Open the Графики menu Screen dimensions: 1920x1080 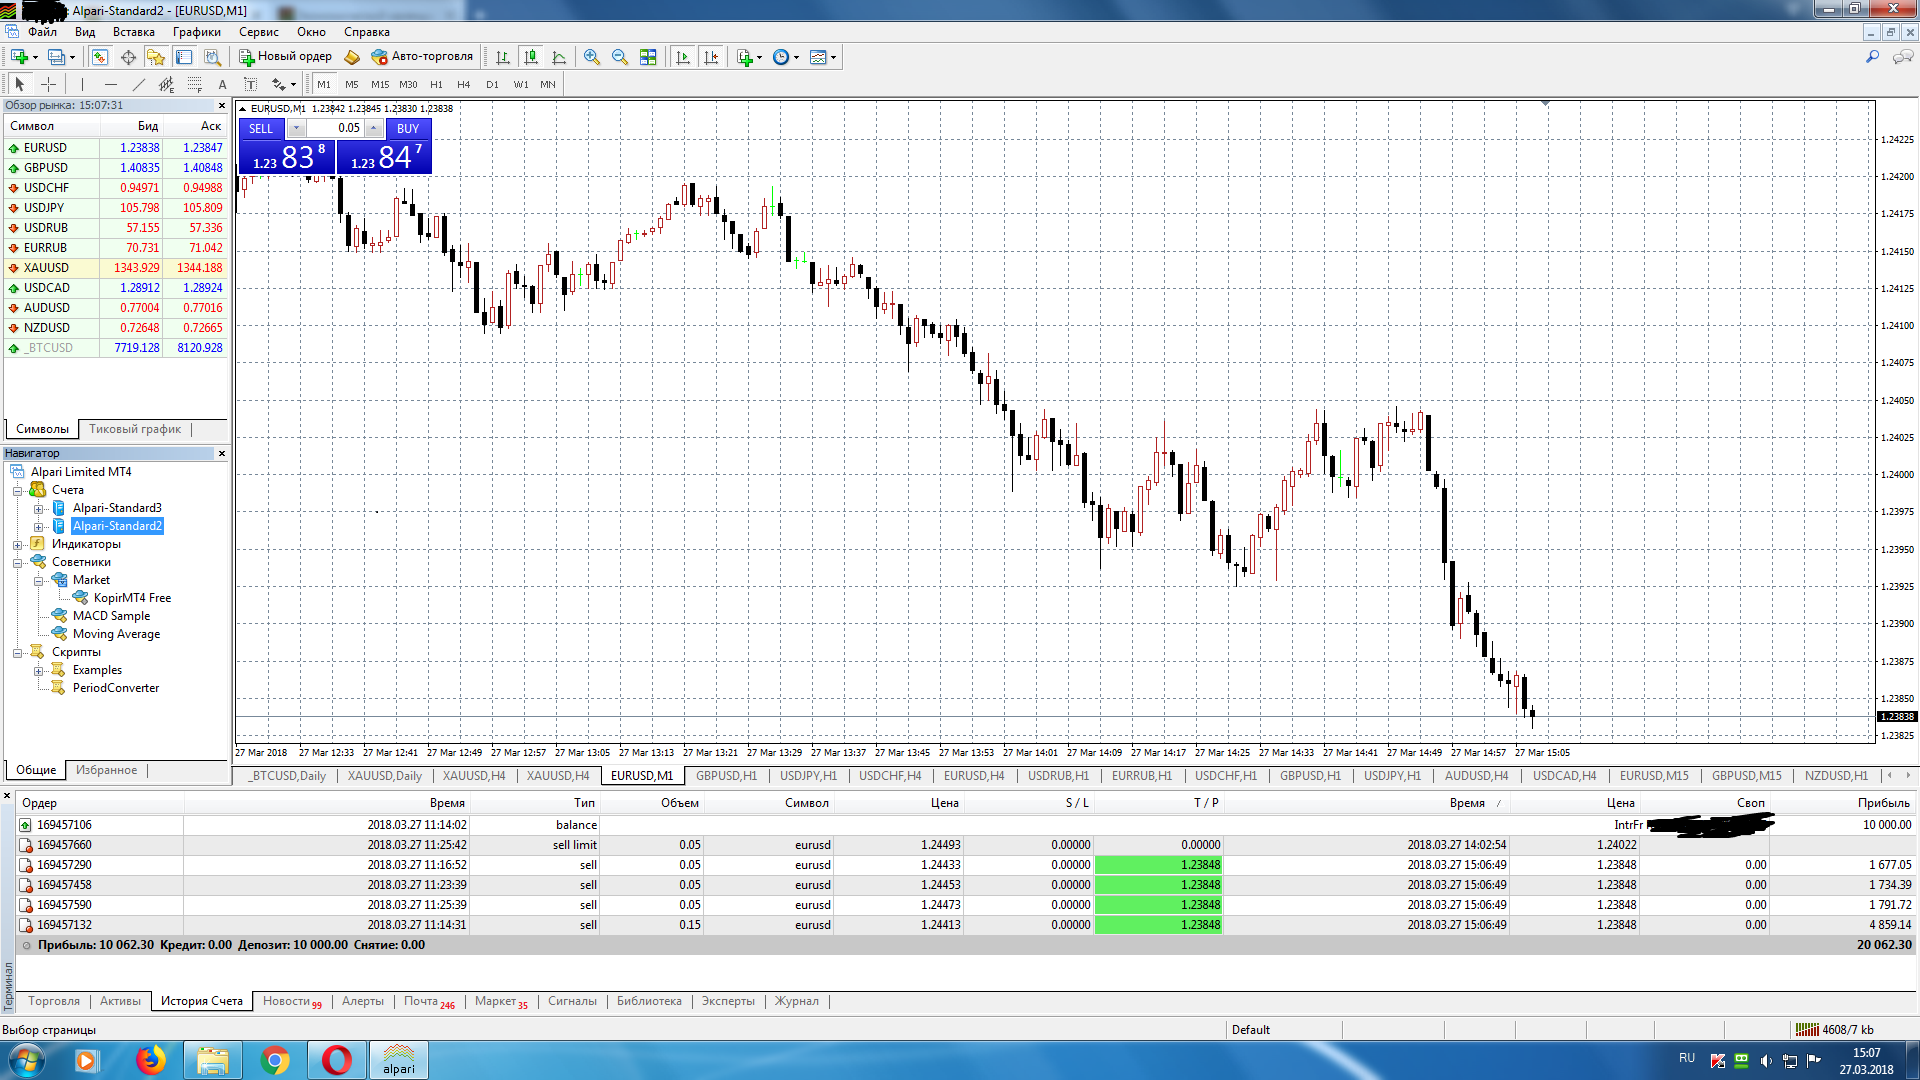tap(196, 32)
